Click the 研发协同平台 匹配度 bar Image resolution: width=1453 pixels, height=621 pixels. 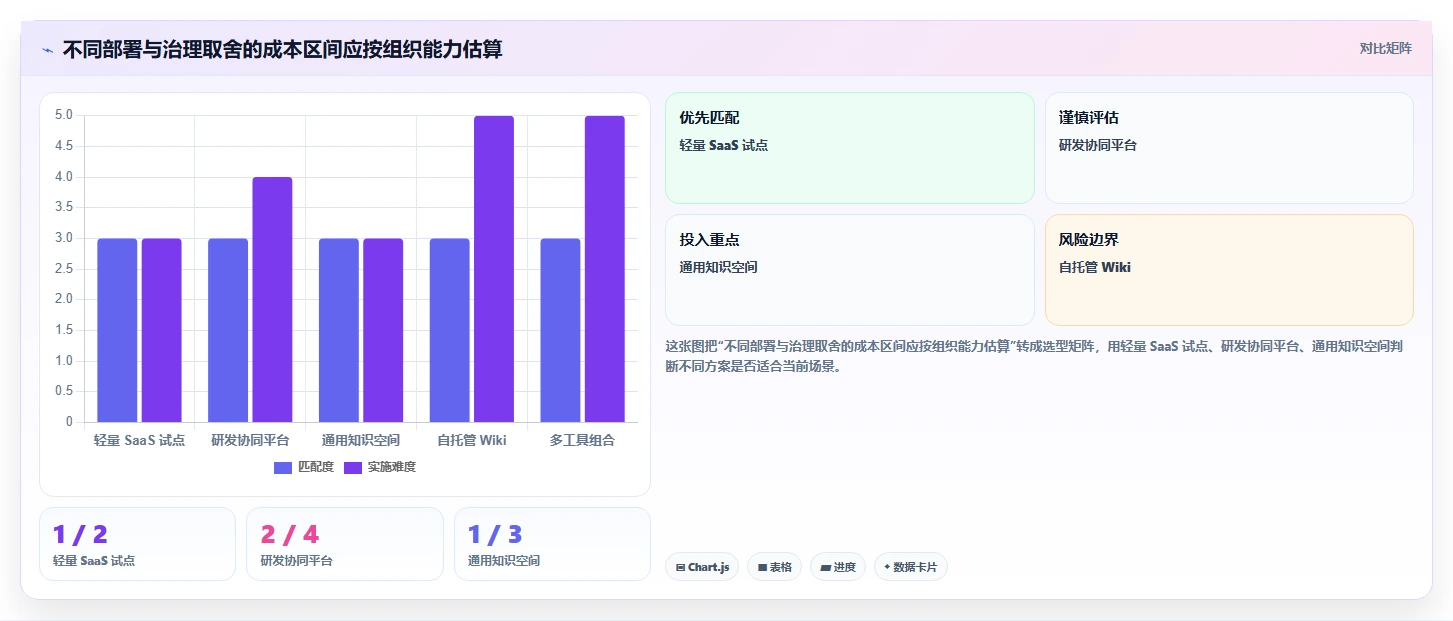[x=228, y=330]
